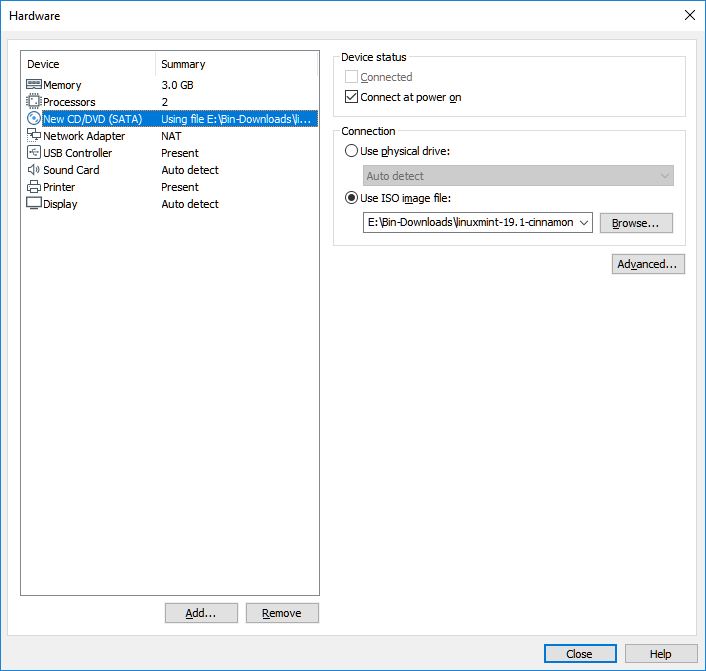Image resolution: width=706 pixels, height=671 pixels.
Task: Click the Sound Card speaker icon
Action: [x=34, y=170]
